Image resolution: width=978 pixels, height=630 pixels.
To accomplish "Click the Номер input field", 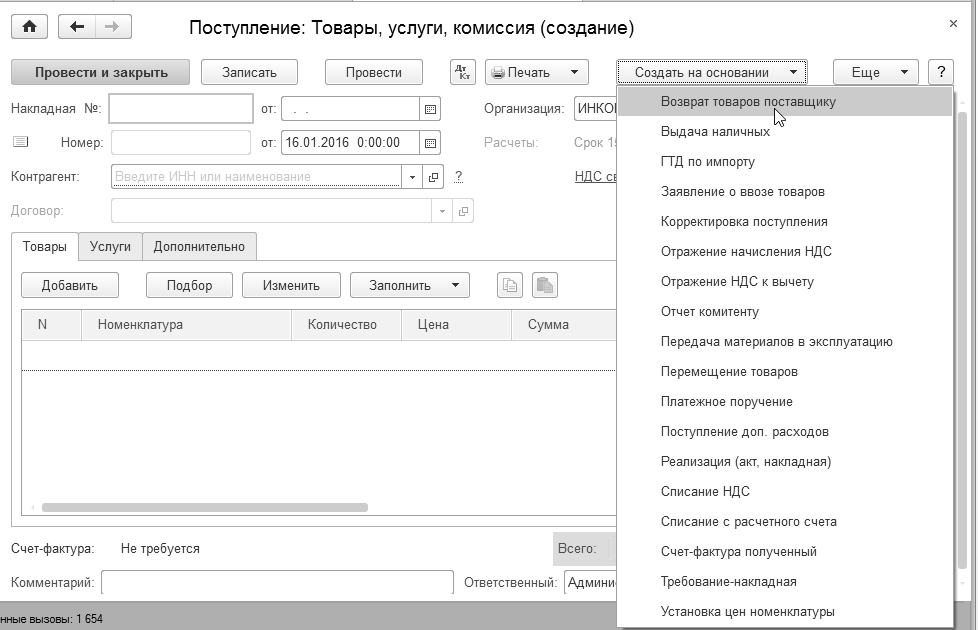I will pos(181,143).
